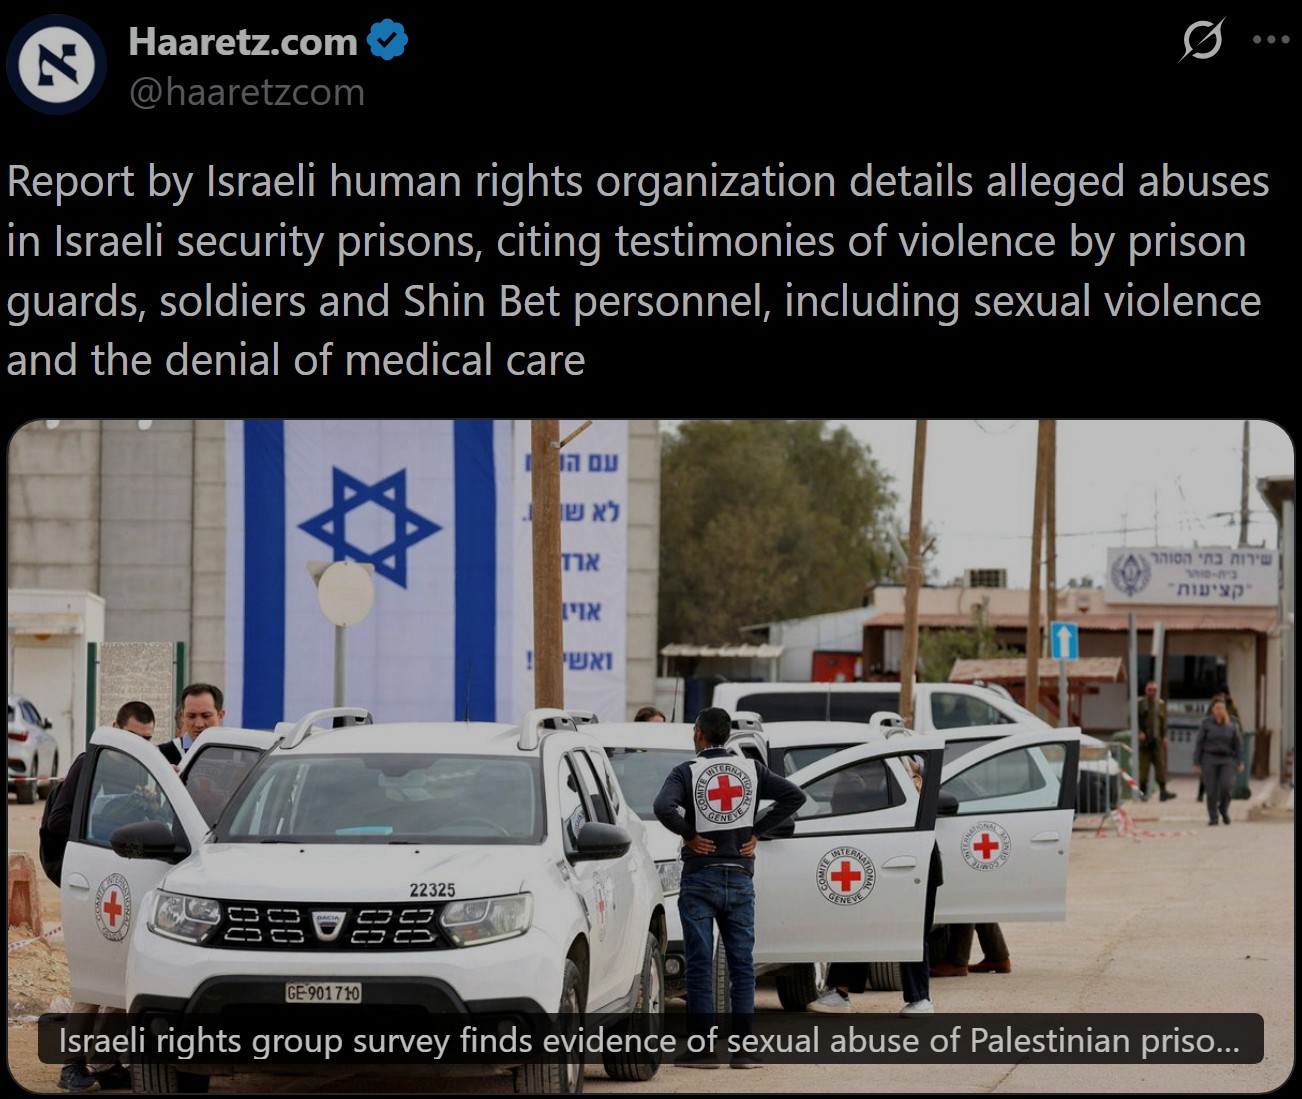Click the Red Cross emblem on the vest
Screen dimensions: 1302x1099
724,794
